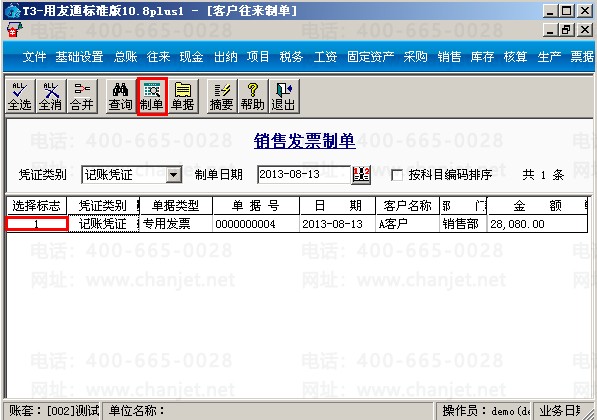Open the 总账 menu
Viewport: 597px width, 420px height.
[x=125, y=57]
